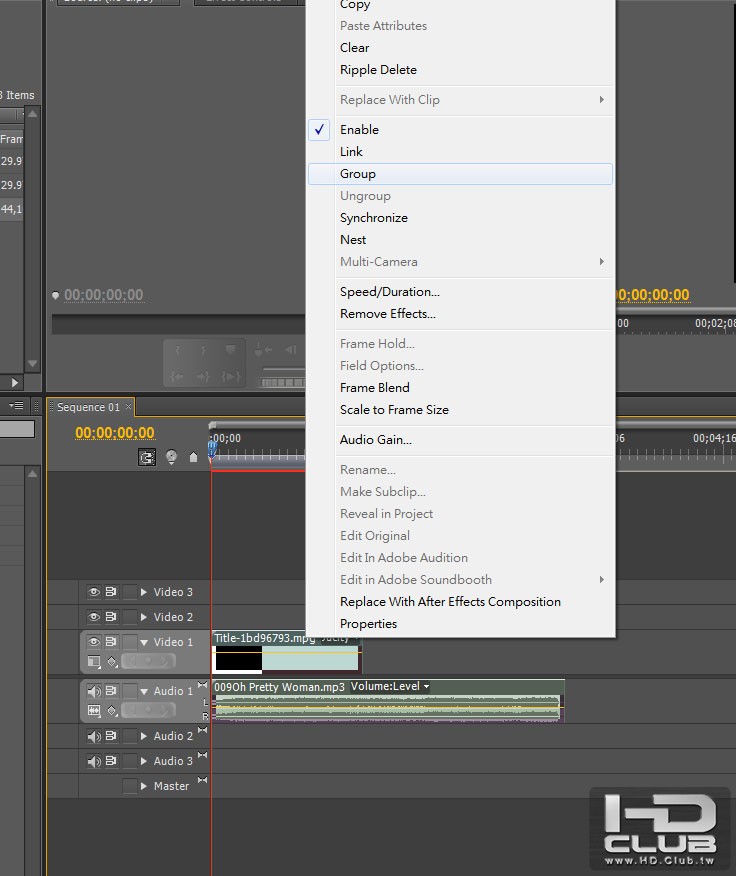The height and width of the screenshot is (876, 736).
Task: Open Volume:Level dropdown on the audio clip
Action: pyautogui.click(x=426, y=687)
